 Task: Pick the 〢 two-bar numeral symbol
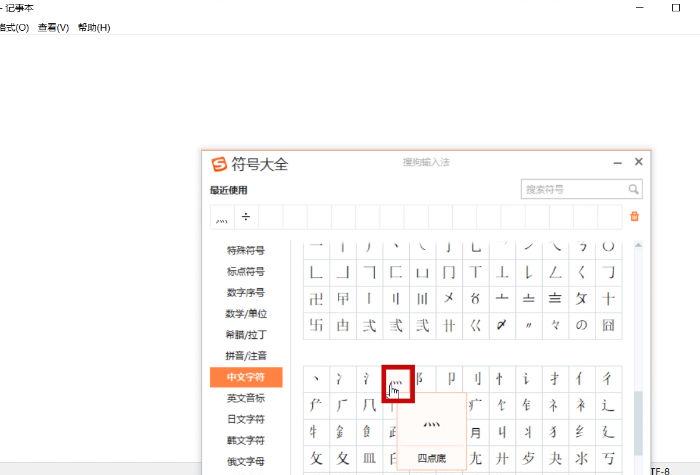coord(396,299)
